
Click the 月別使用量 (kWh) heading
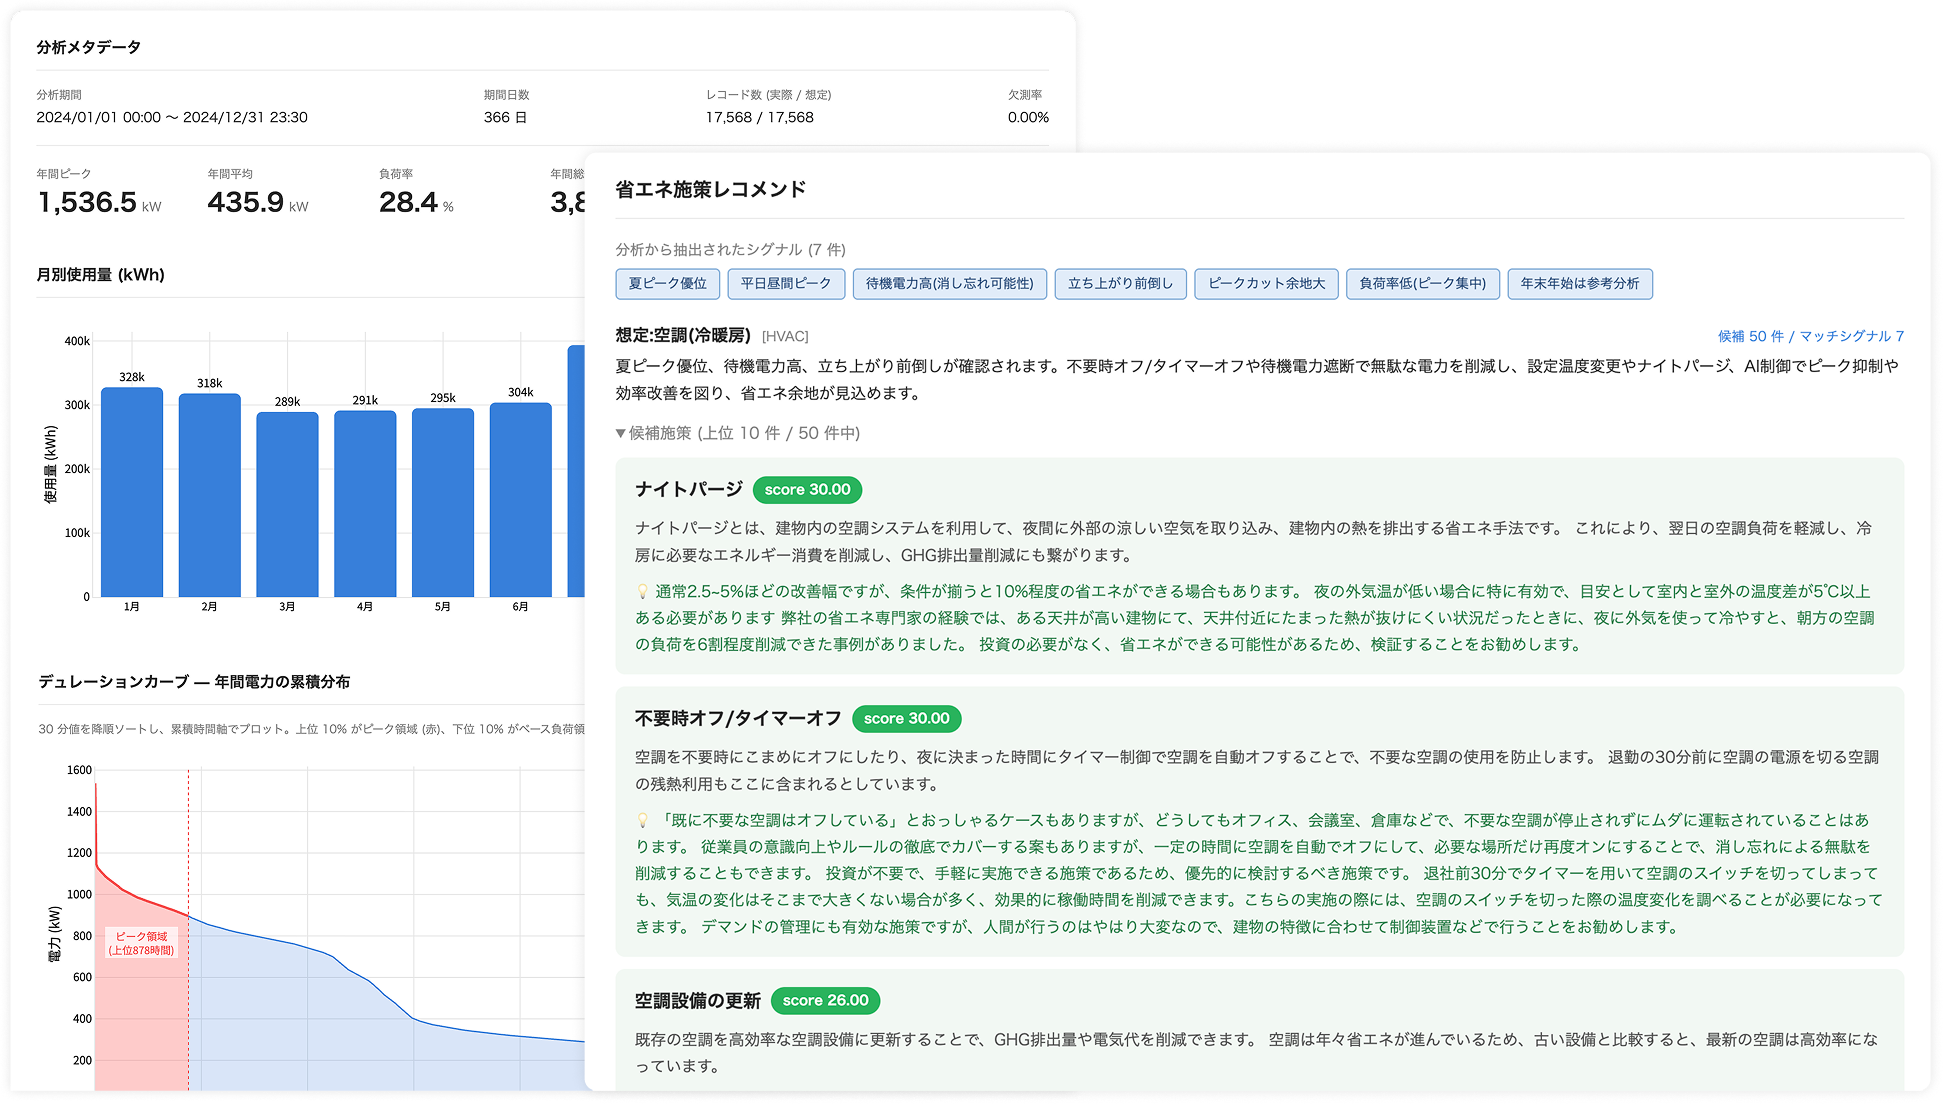point(101,275)
